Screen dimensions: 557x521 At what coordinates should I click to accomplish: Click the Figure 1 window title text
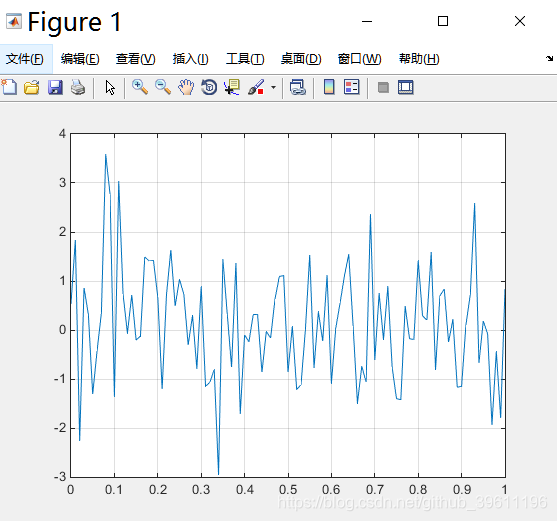[75, 22]
